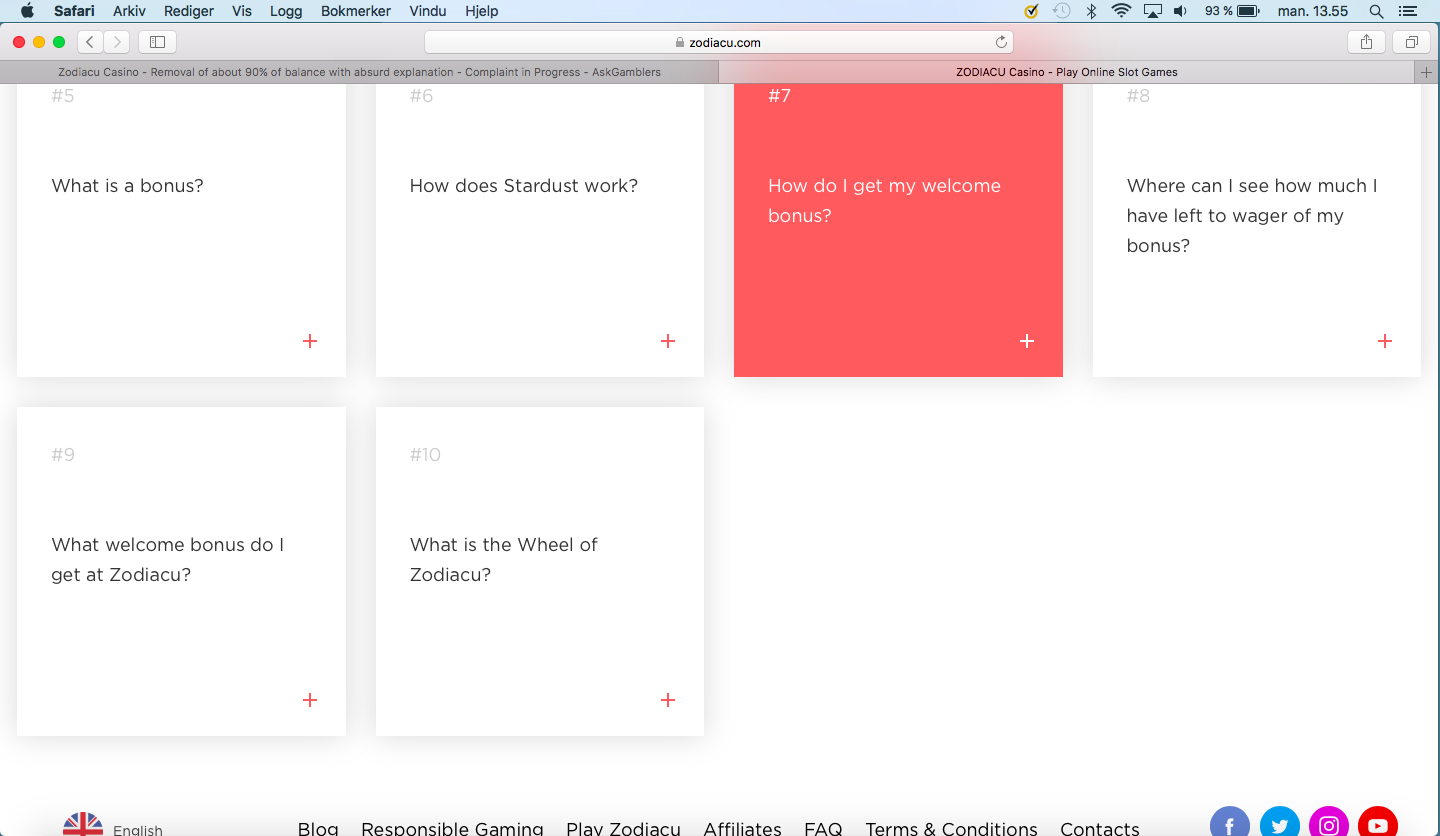Click the clock showing man. 13.55
Screen dimensions: 1440x836
pyautogui.click(x=1313, y=11)
